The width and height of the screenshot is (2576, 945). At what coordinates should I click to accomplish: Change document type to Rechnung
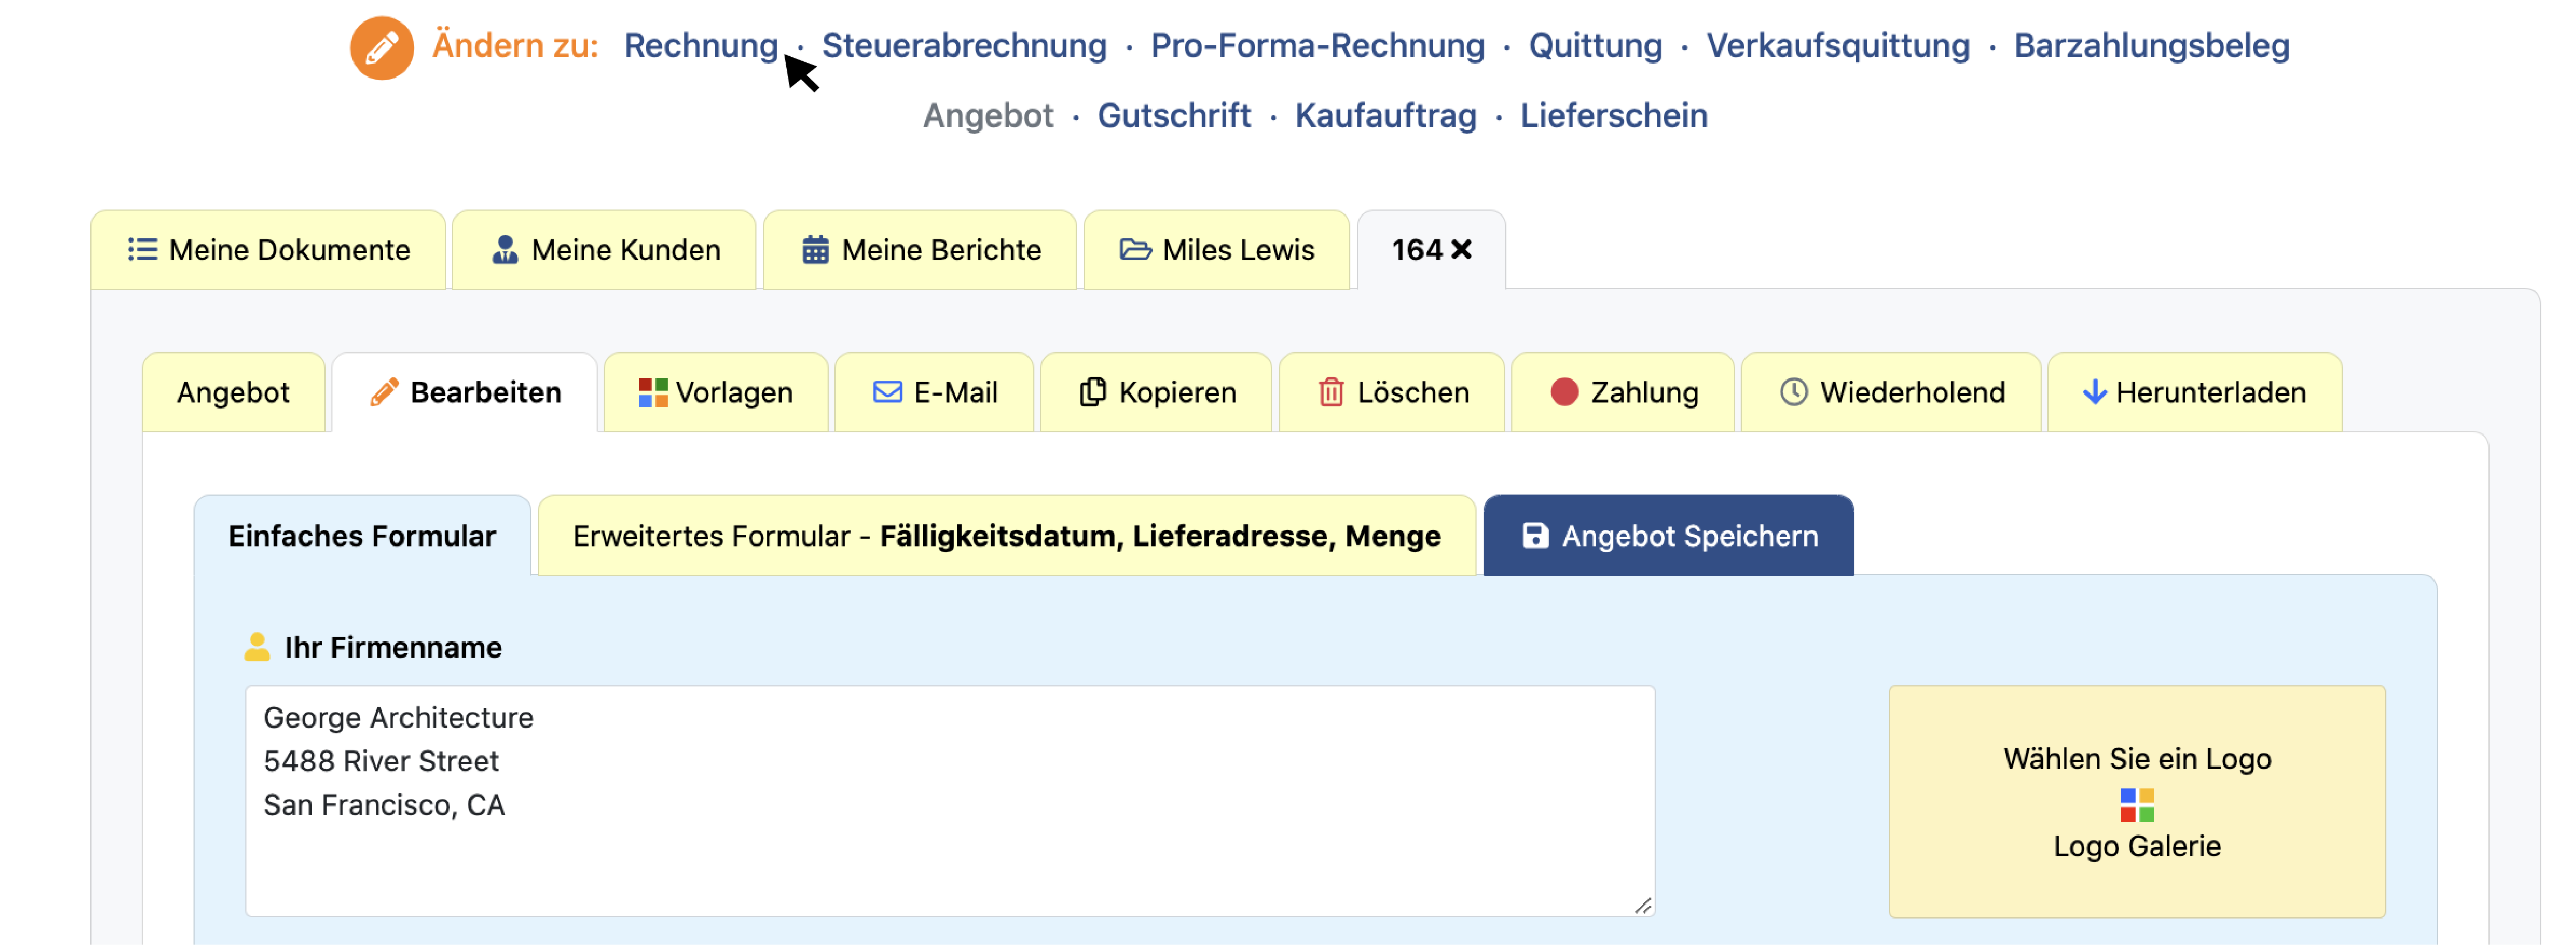click(700, 46)
